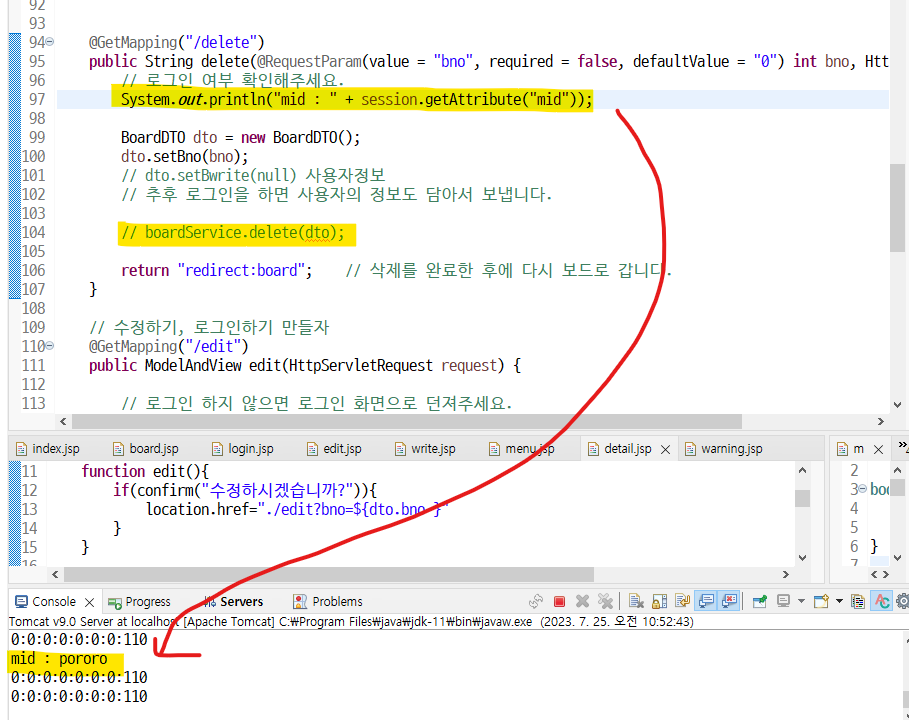Click detail.jsp horizontal scroll left arrow
The height and width of the screenshot is (720, 909).
(x=55, y=574)
